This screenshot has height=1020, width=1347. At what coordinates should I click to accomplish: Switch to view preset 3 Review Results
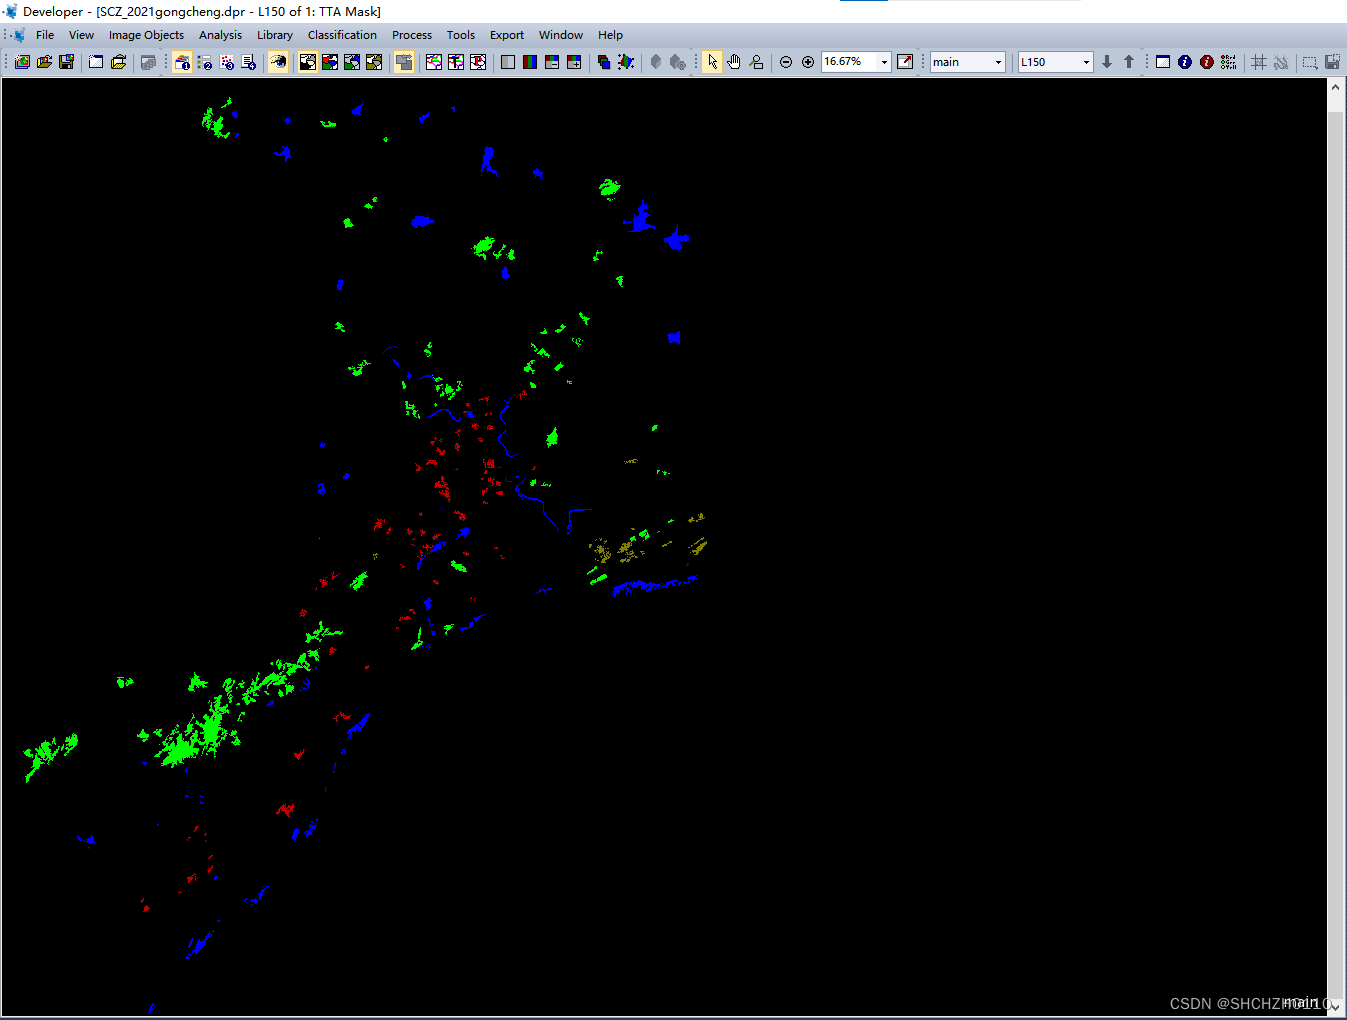click(x=227, y=62)
